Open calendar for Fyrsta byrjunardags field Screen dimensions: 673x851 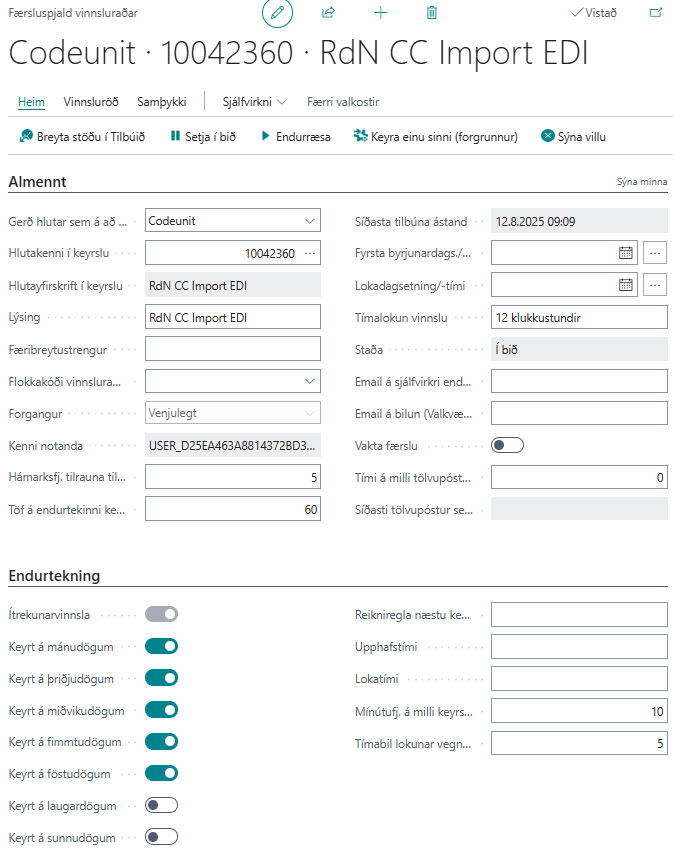pos(626,253)
